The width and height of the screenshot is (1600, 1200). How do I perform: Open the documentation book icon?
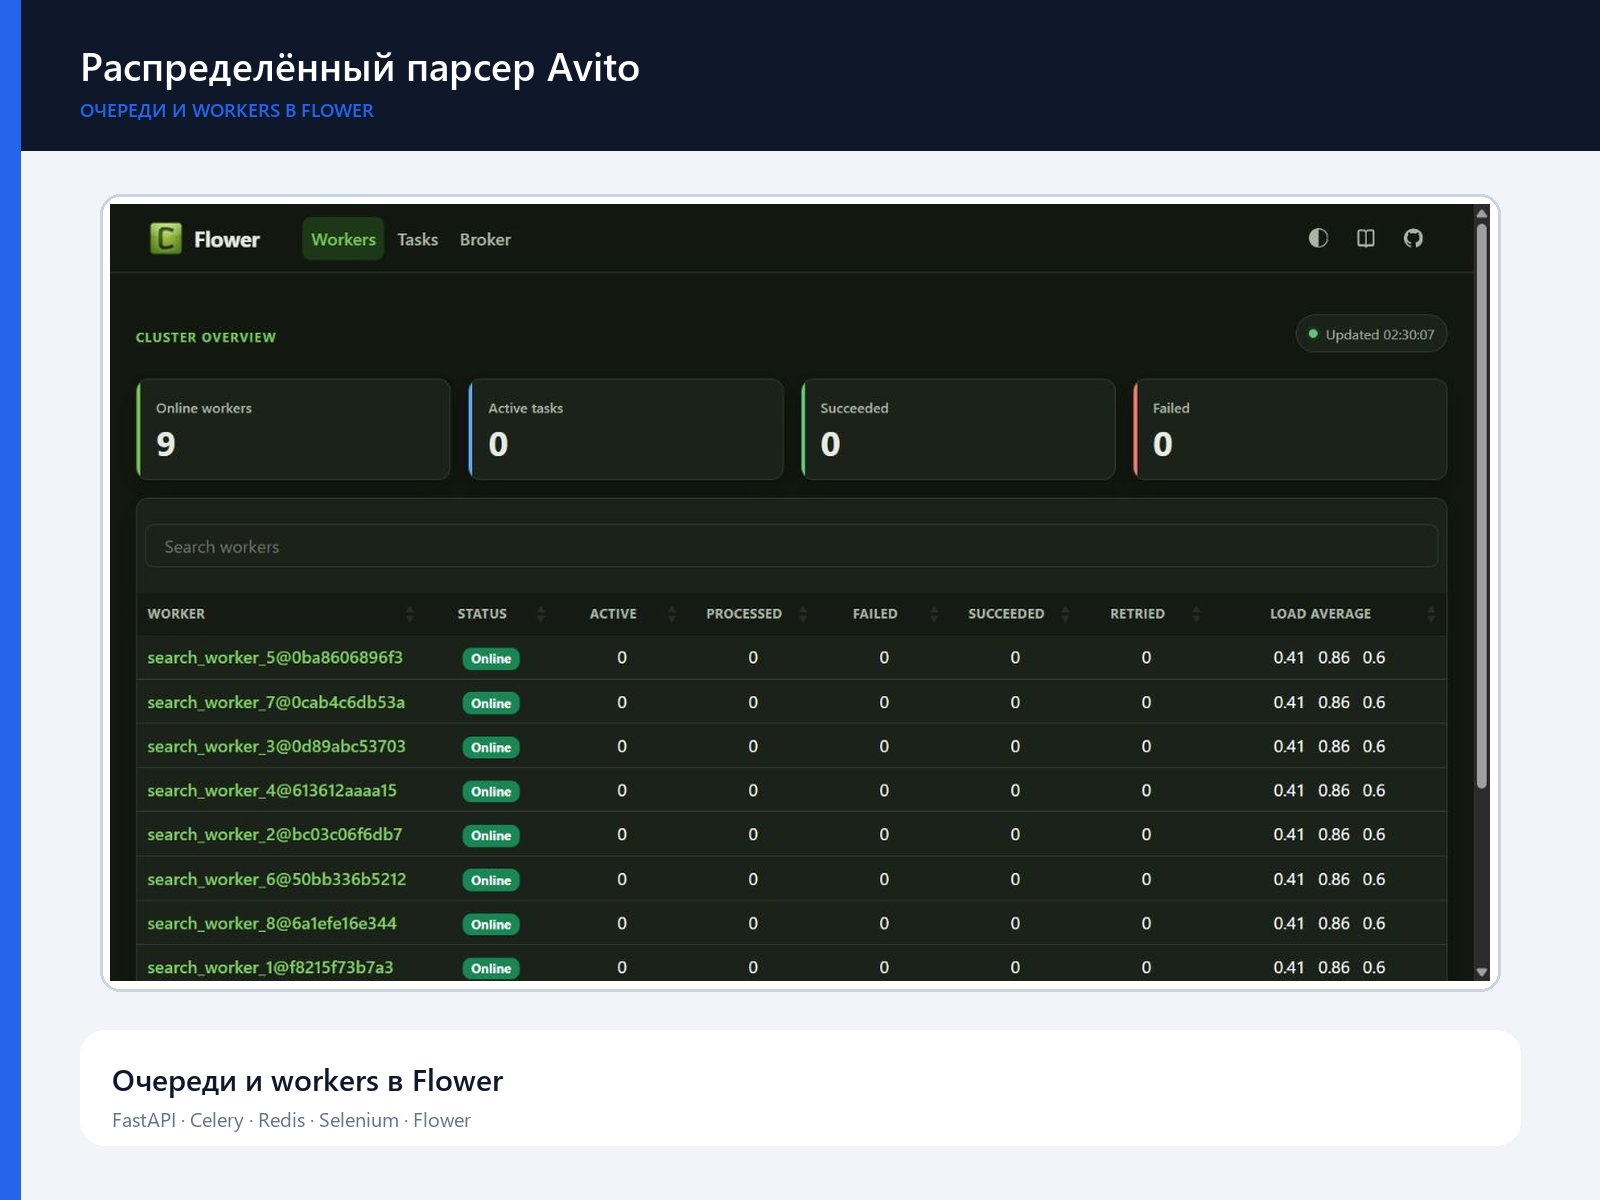[1366, 238]
